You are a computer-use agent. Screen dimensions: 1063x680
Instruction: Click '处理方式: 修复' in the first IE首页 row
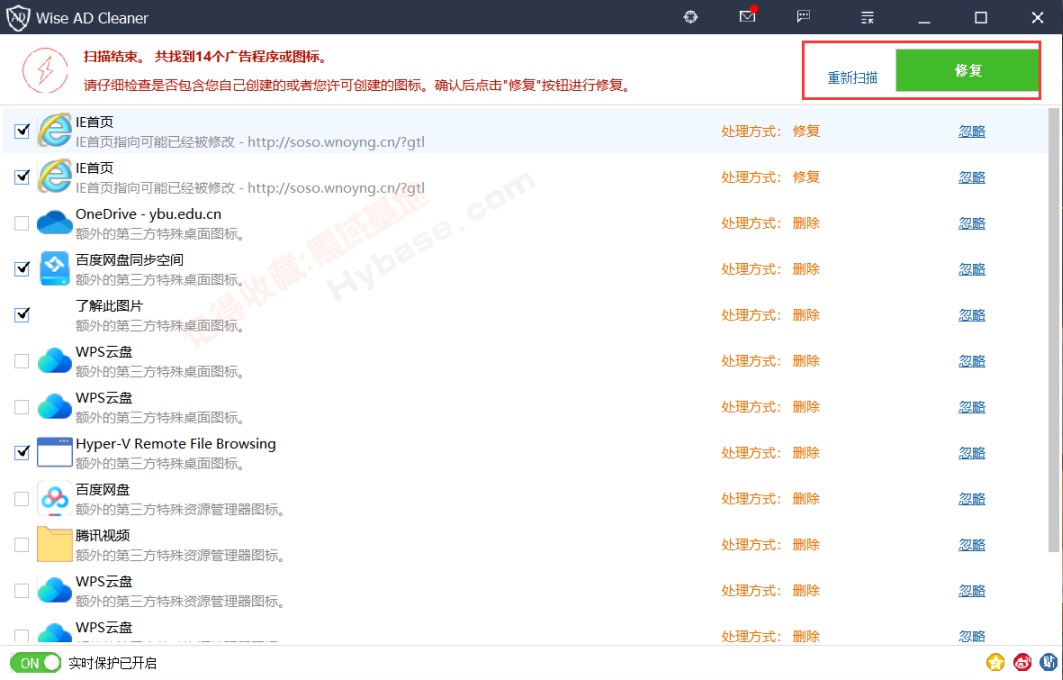pos(771,131)
